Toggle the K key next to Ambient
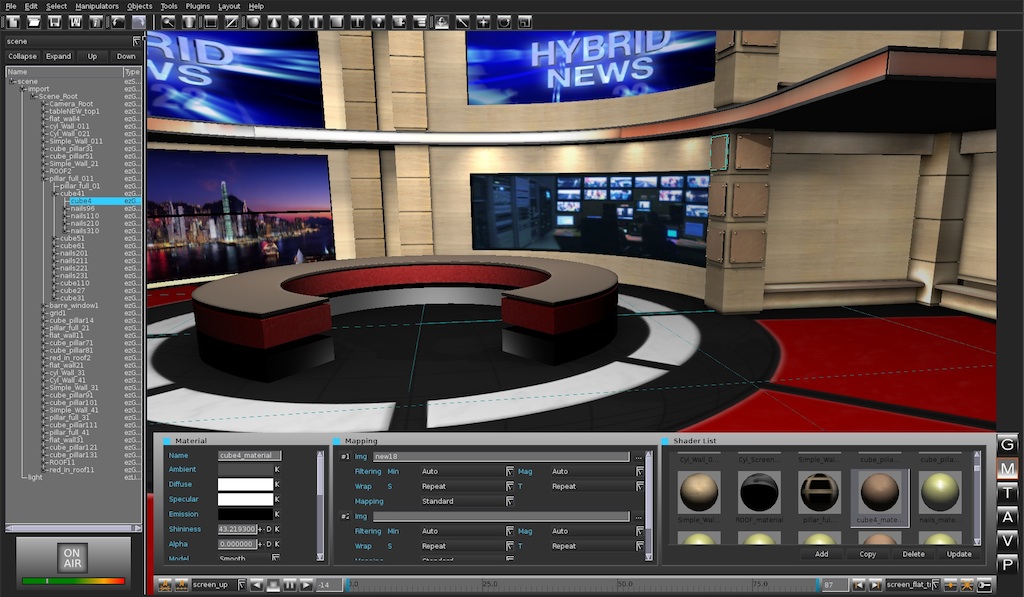The image size is (1024, 597). 277,469
